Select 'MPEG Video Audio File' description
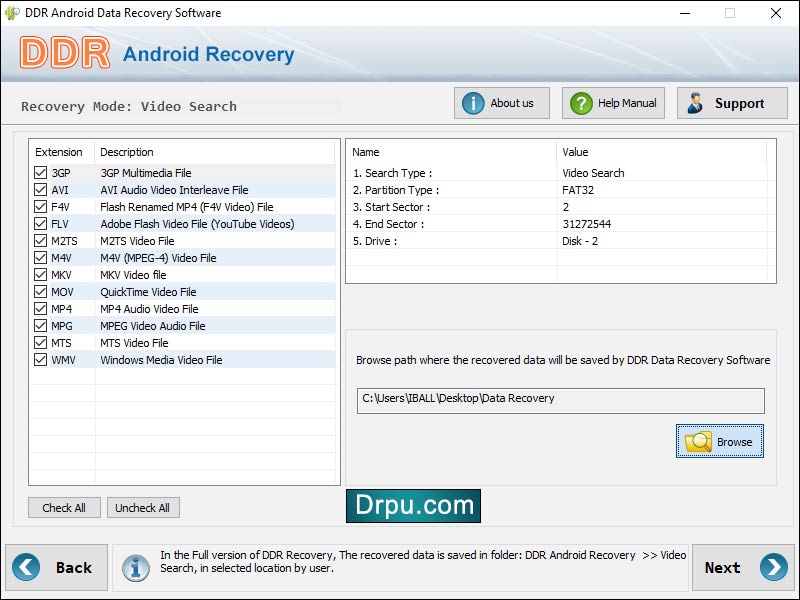 tap(153, 326)
